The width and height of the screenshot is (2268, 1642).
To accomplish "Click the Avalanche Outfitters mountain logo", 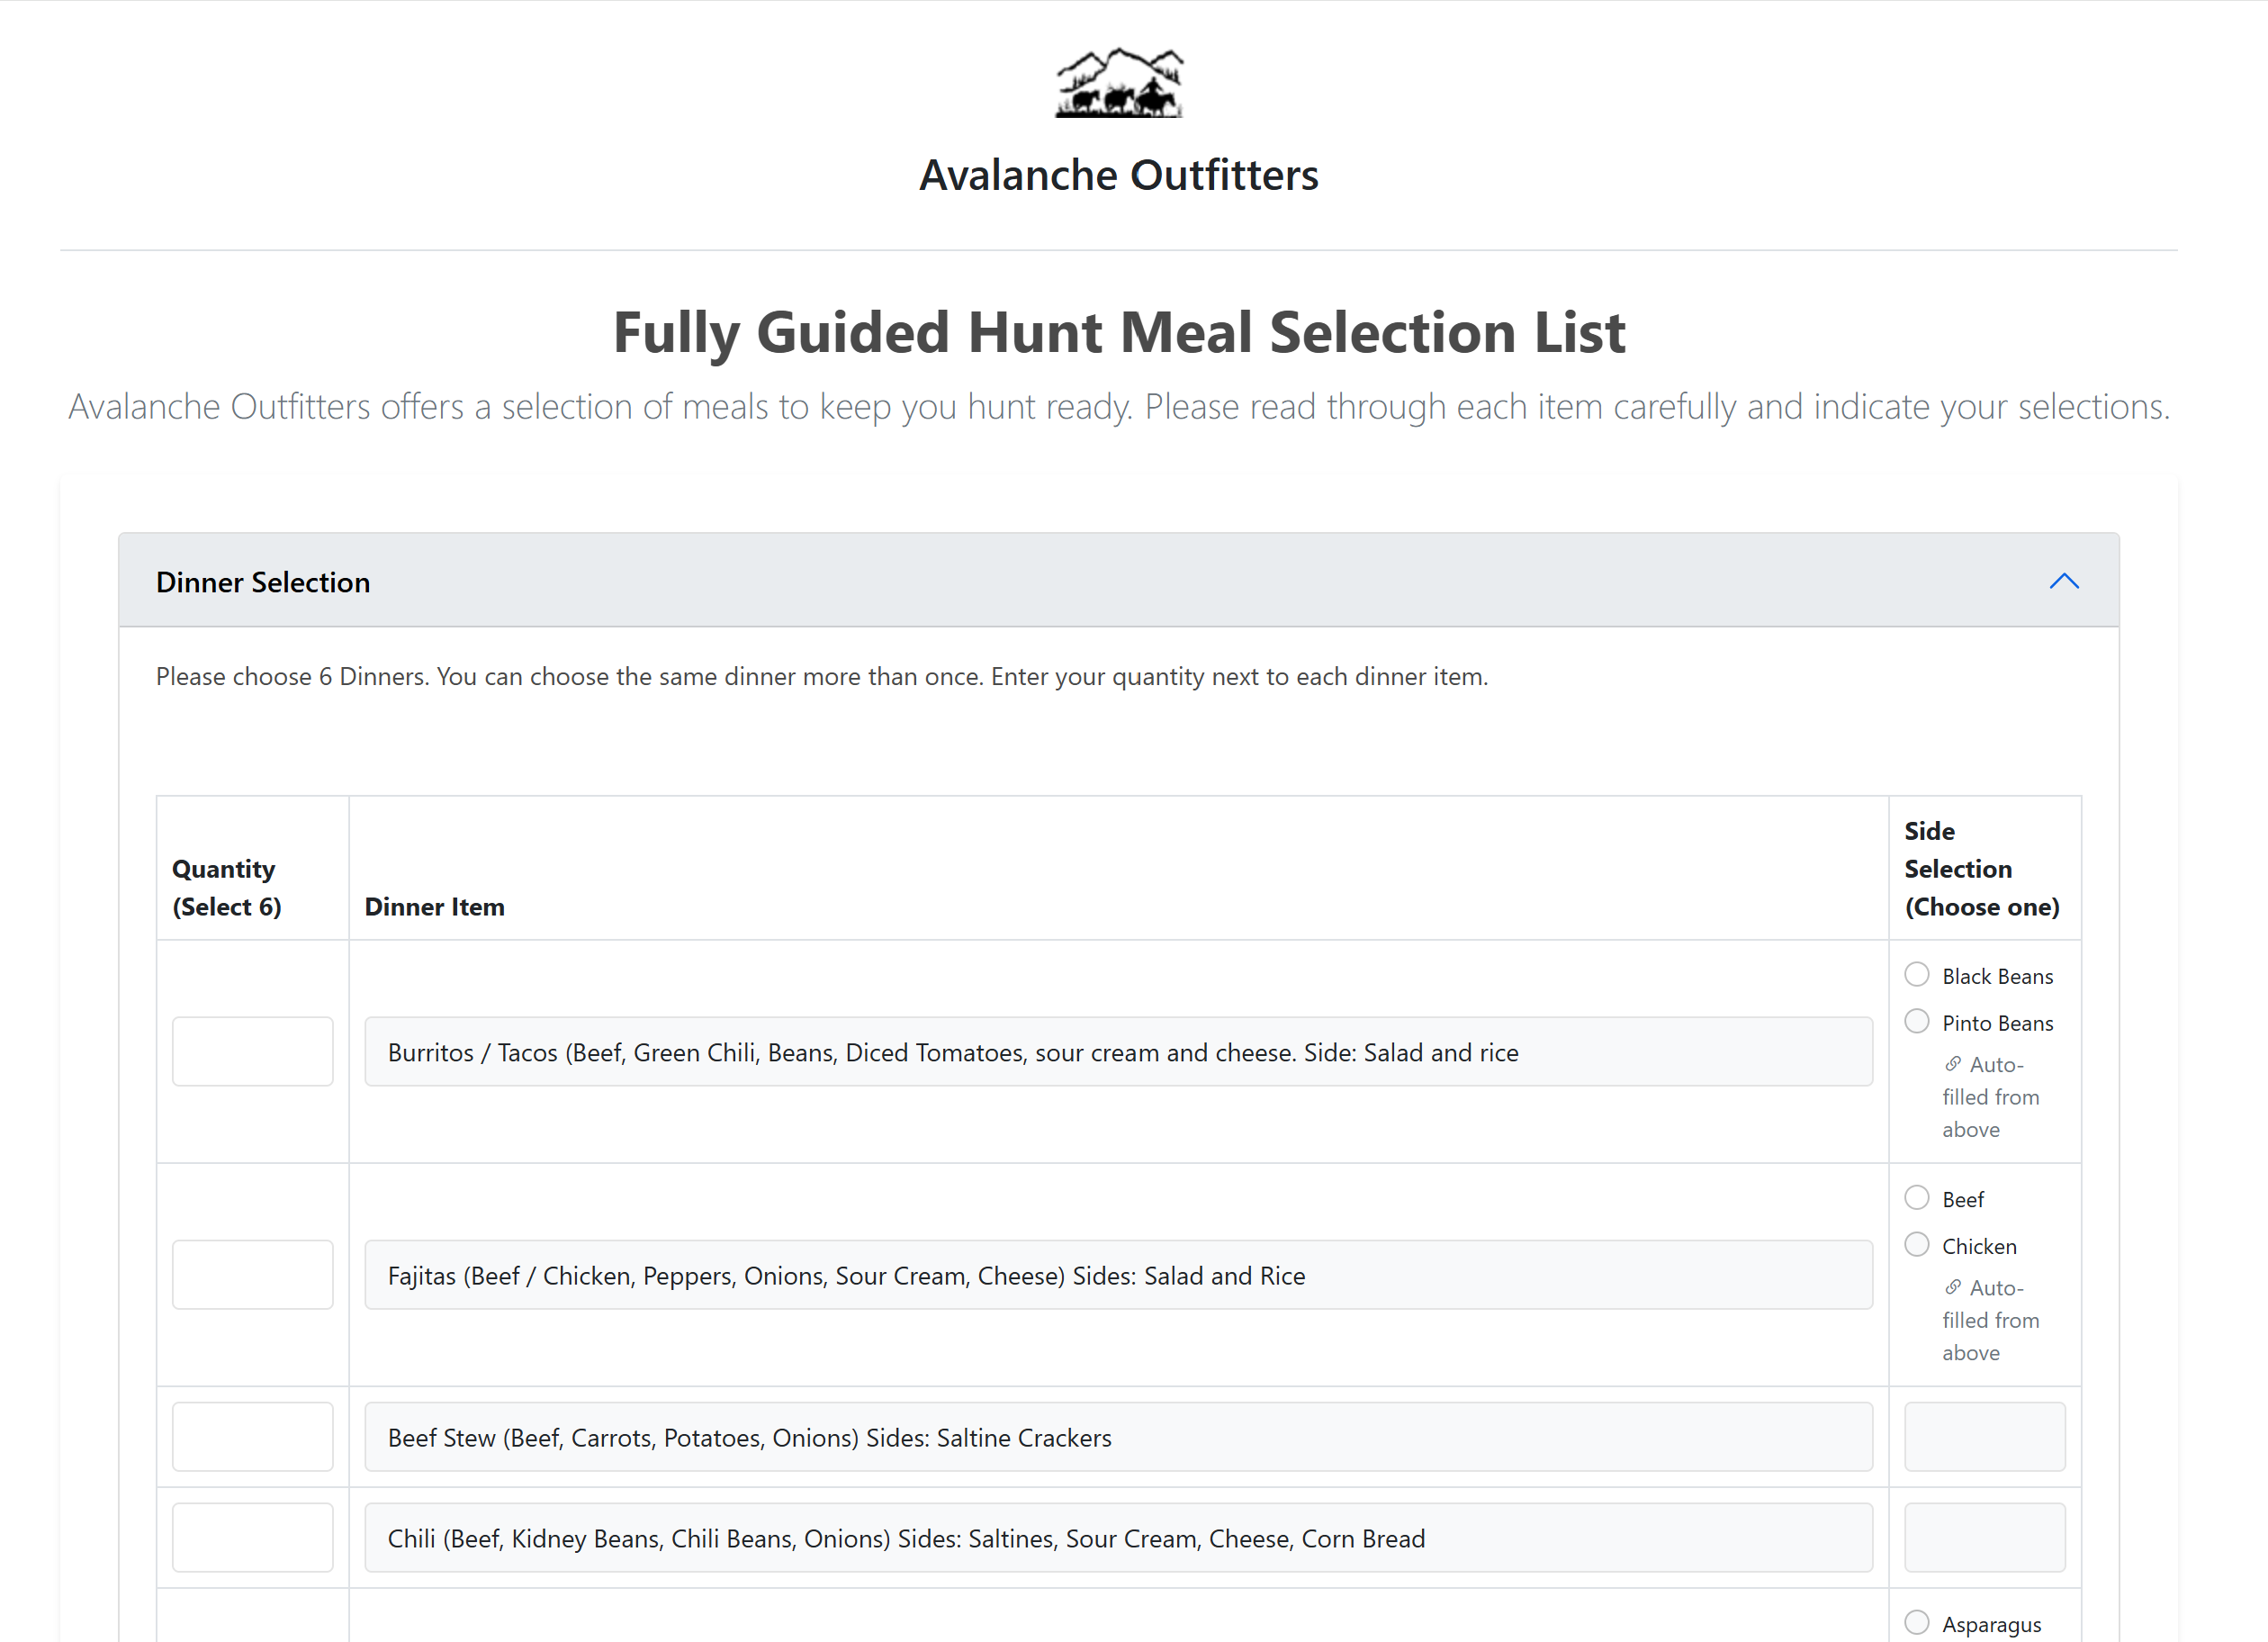I will click(1119, 83).
